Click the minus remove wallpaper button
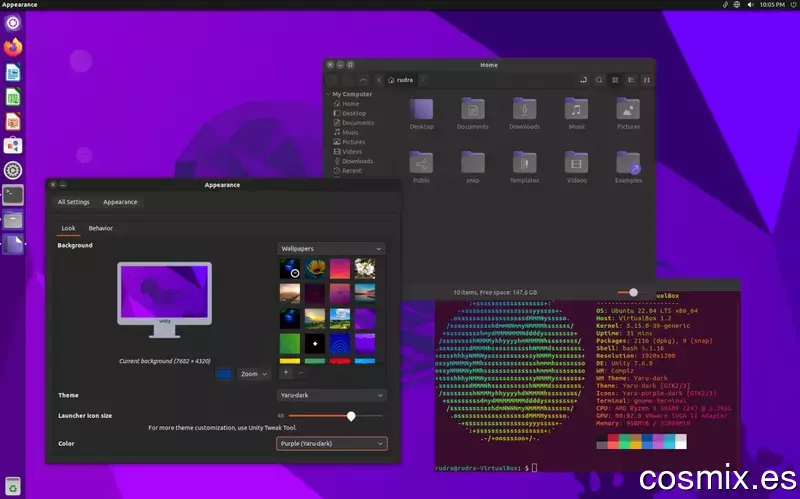Screen dimensions: 800x499 coord(301,372)
